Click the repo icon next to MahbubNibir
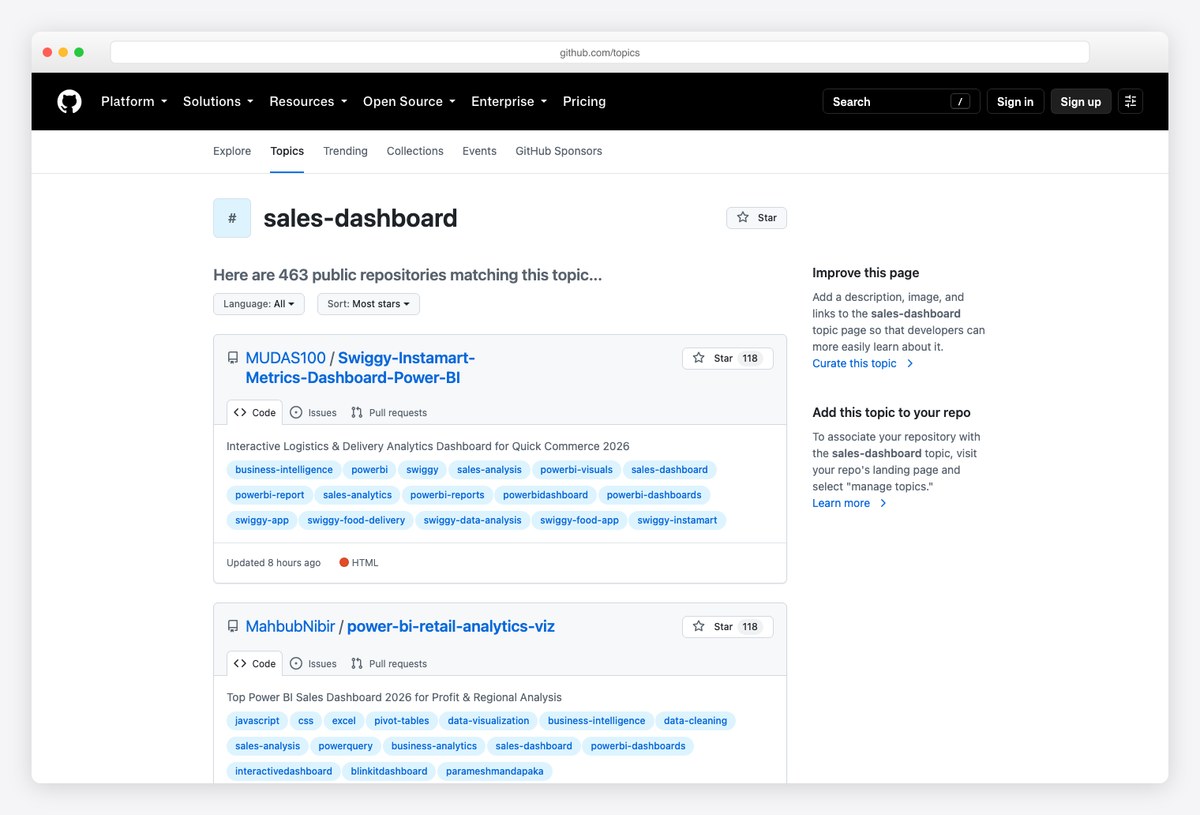Image resolution: width=1200 pixels, height=815 pixels. (x=233, y=627)
